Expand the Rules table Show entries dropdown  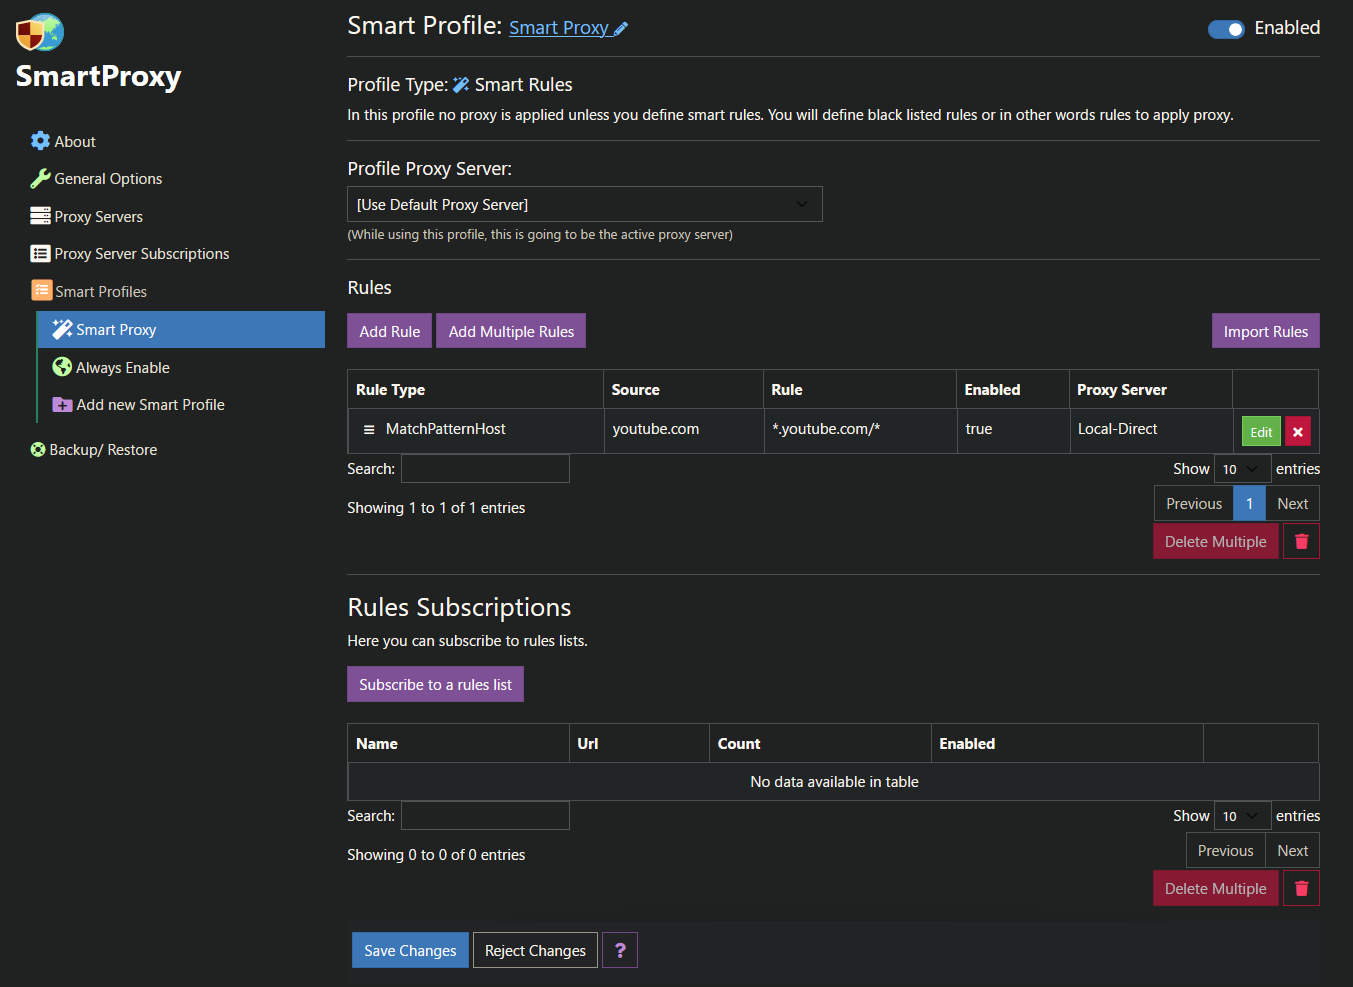point(1242,469)
